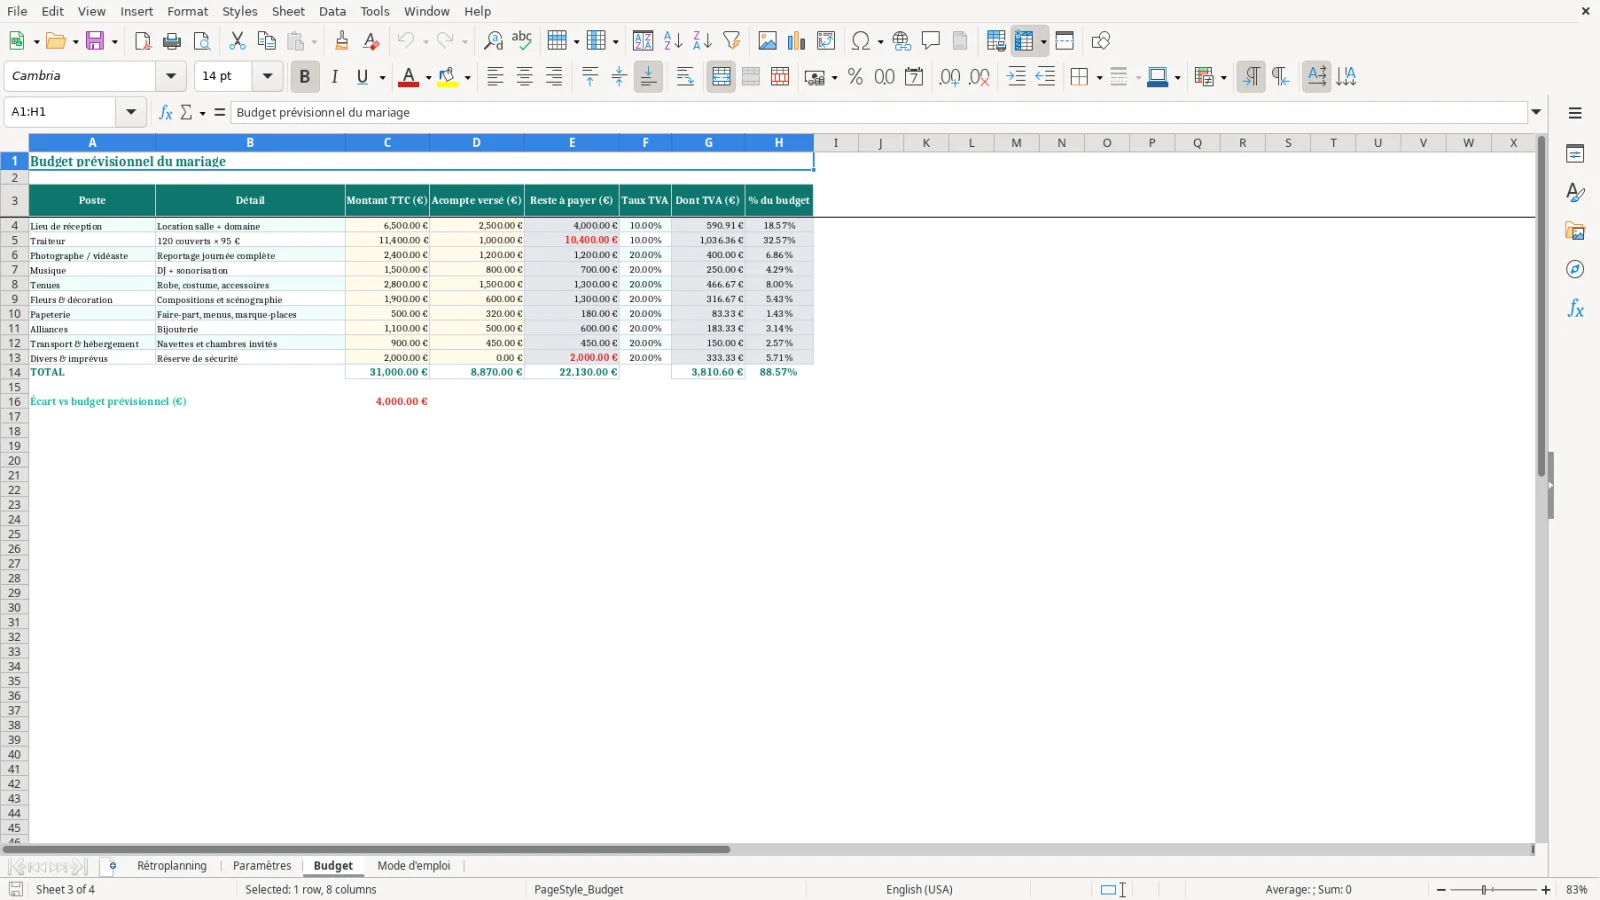Screen dimensions: 1600x900
Task: Expand the formula bar
Action: [1536, 112]
